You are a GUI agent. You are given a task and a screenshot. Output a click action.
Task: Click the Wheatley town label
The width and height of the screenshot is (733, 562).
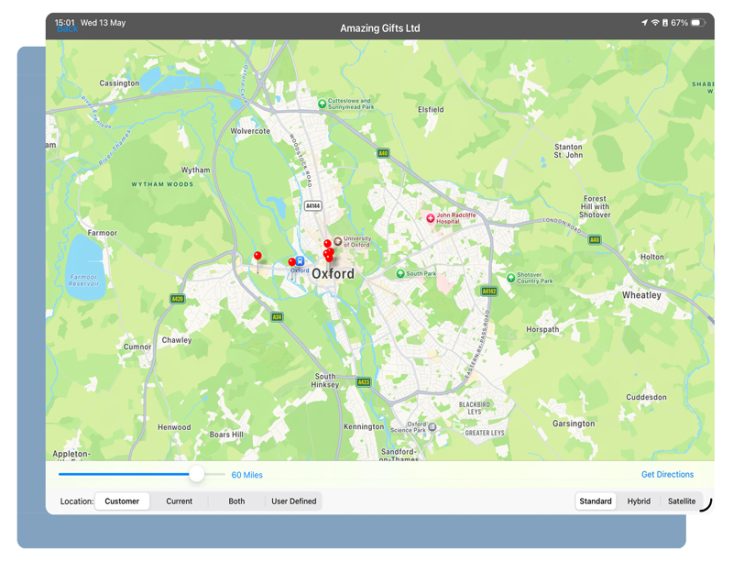click(641, 295)
